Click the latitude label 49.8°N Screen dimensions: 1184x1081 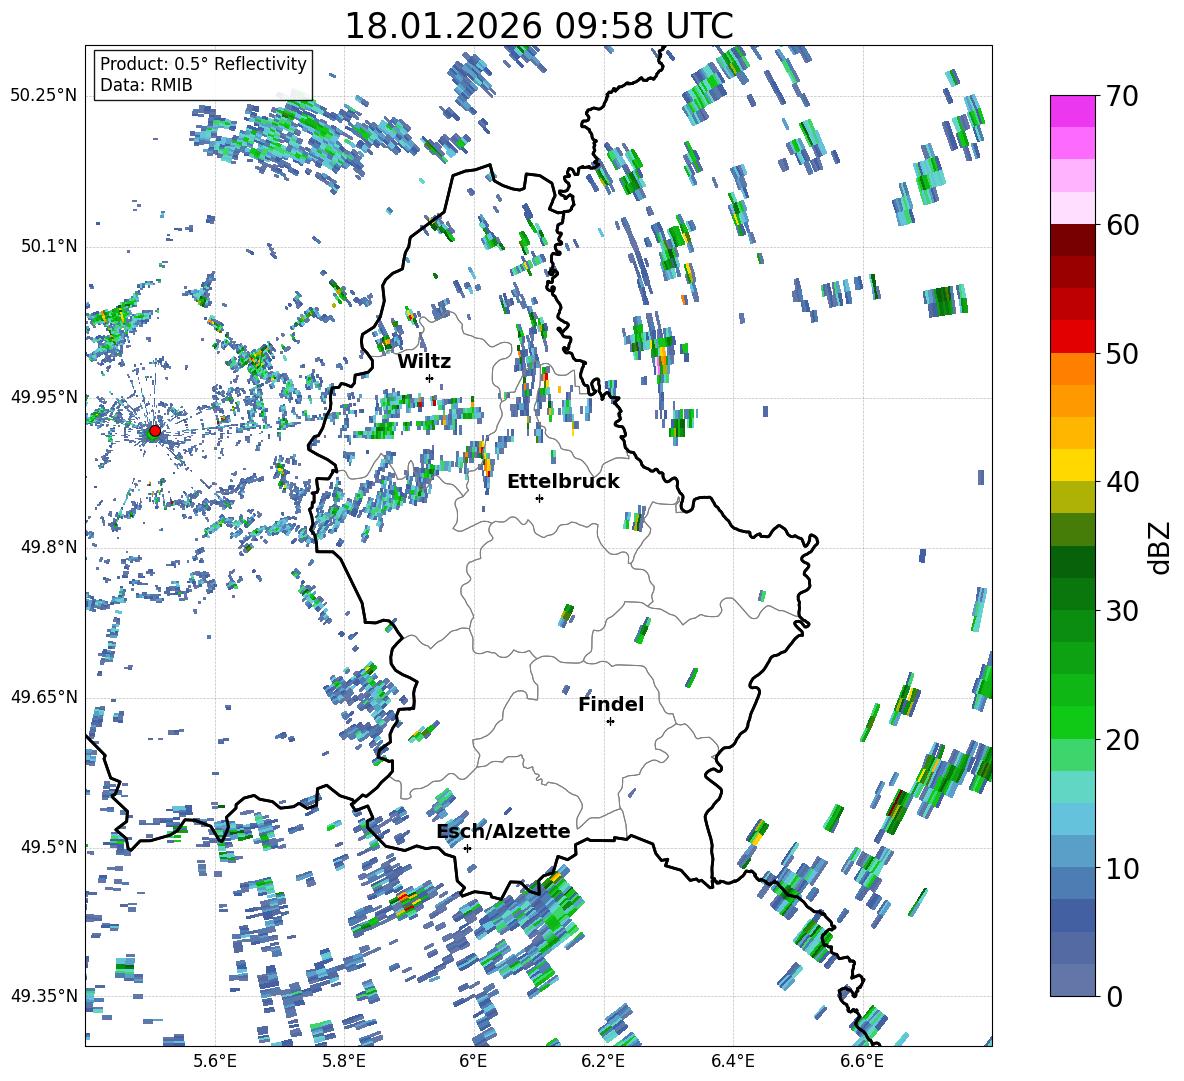[x=49, y=547]
